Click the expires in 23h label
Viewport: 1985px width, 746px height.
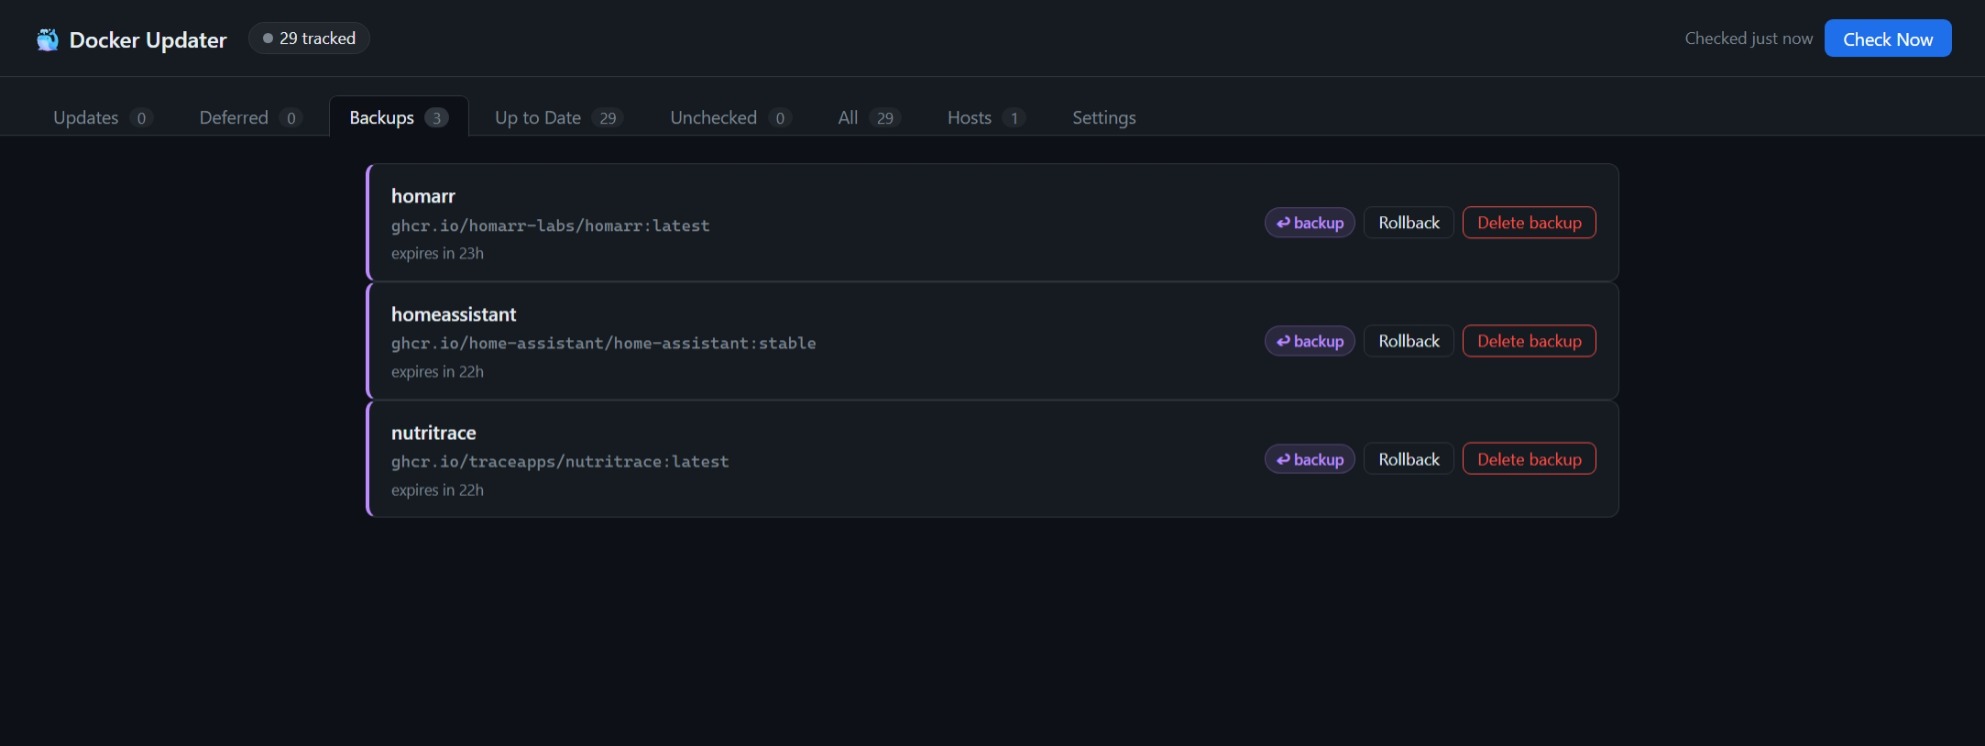(437, 254)
